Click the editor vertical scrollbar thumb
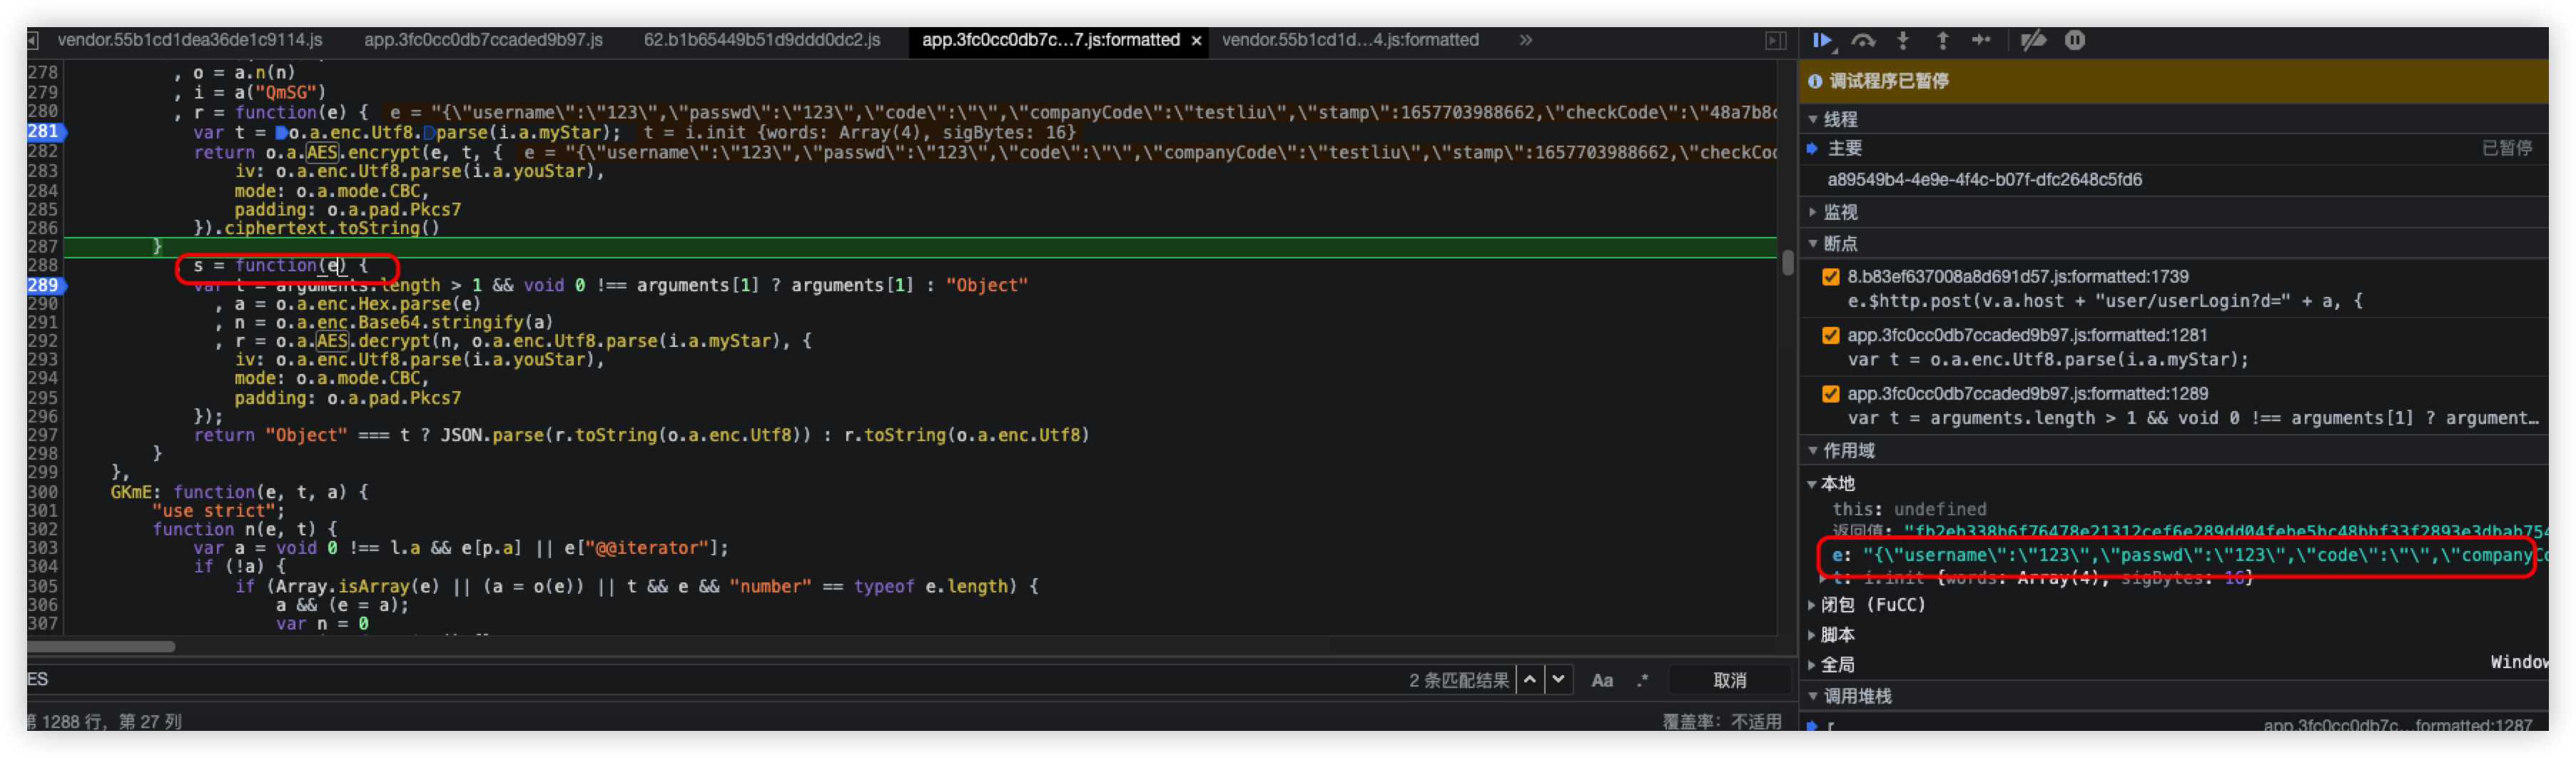This screenshot has height=758, width=2576. pyautogui.click(x=1787, y=264)
